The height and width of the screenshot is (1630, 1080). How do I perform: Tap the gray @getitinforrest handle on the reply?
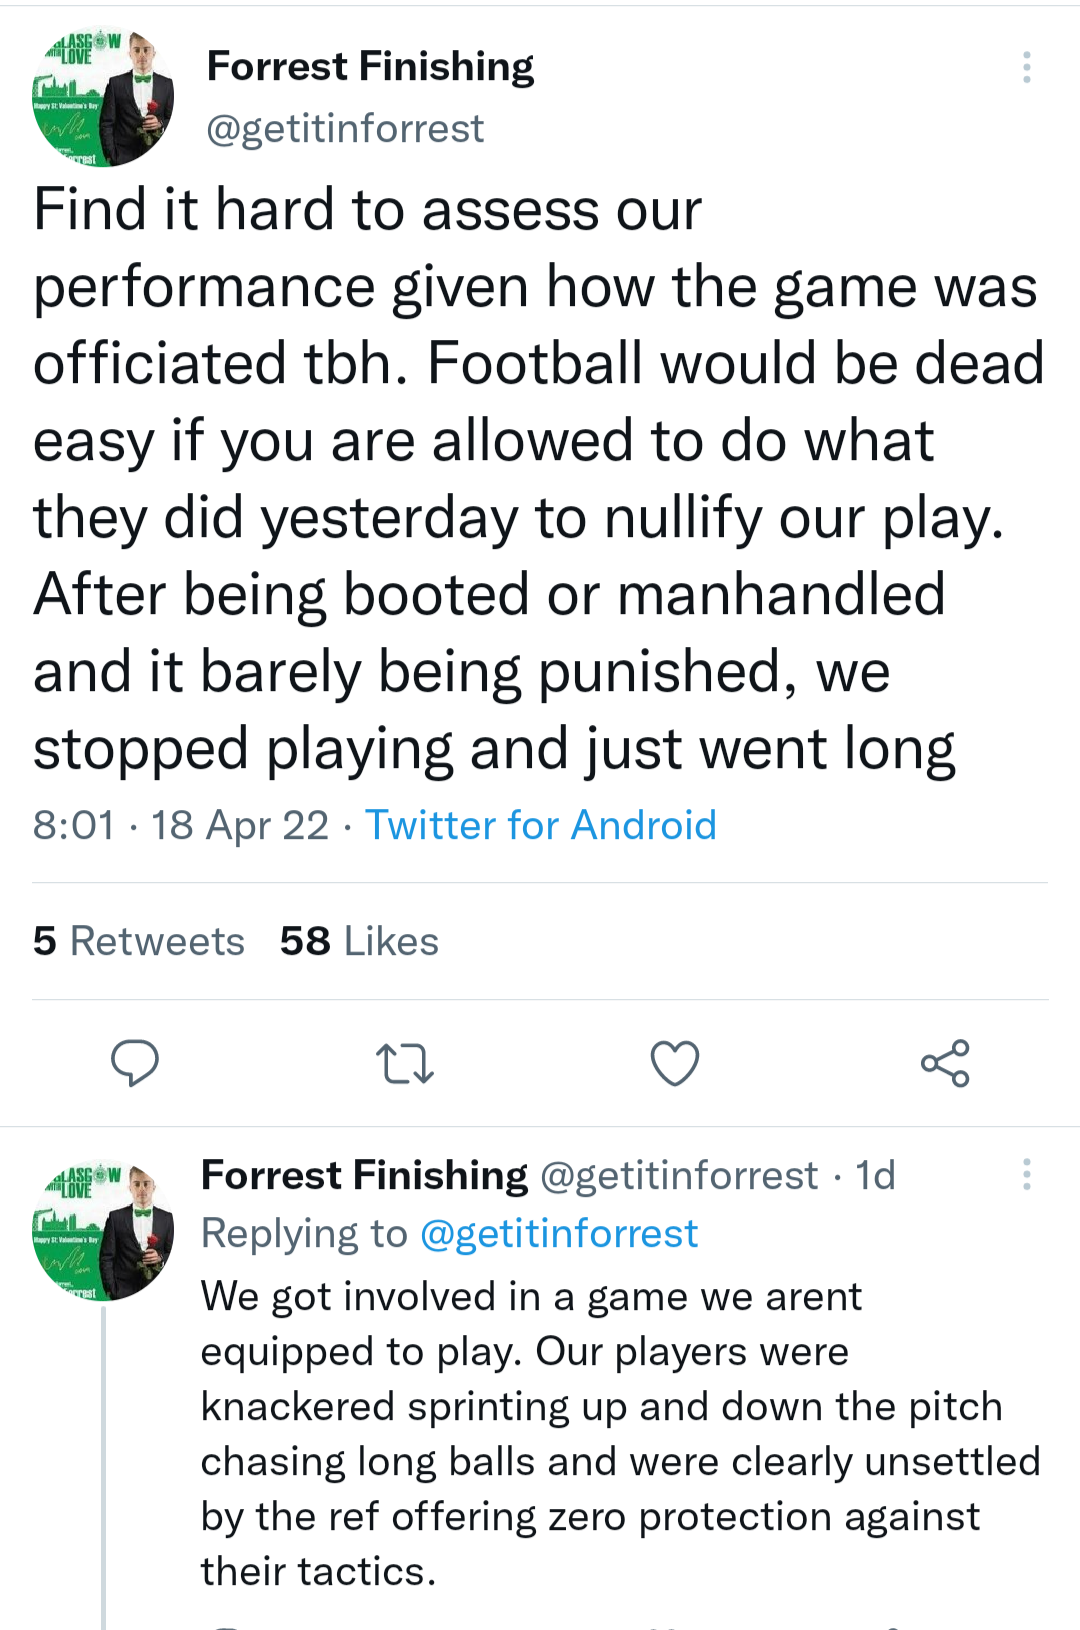(679, 1176)
